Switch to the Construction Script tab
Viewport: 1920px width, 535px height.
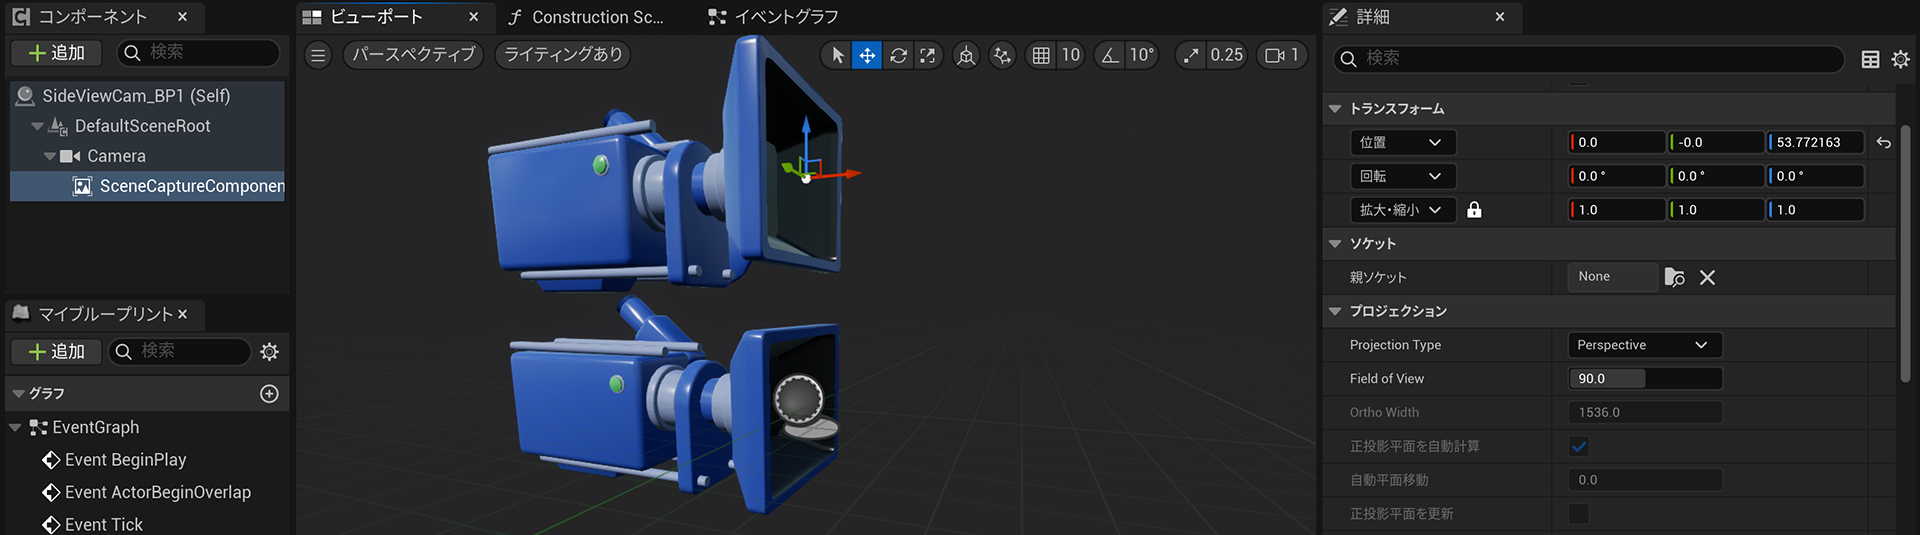(597, 17)
